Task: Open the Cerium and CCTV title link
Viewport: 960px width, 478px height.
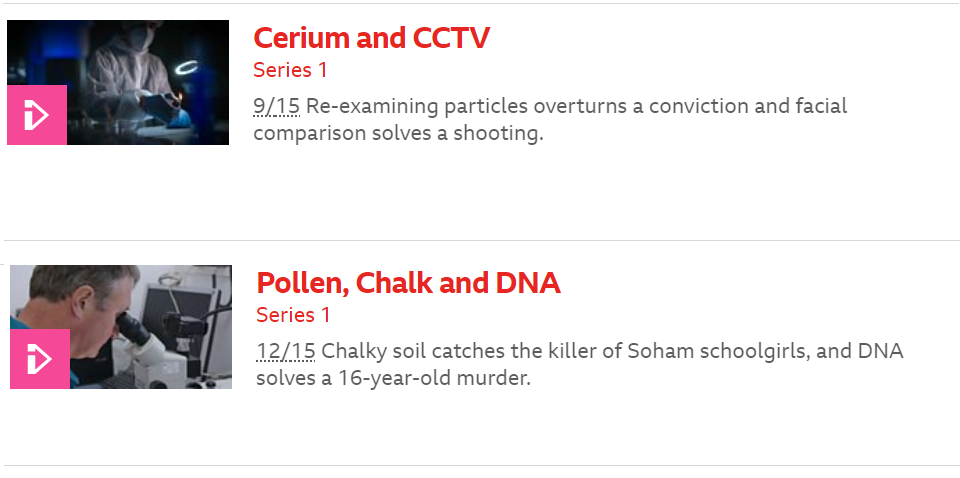Action: tap(371, 38)
